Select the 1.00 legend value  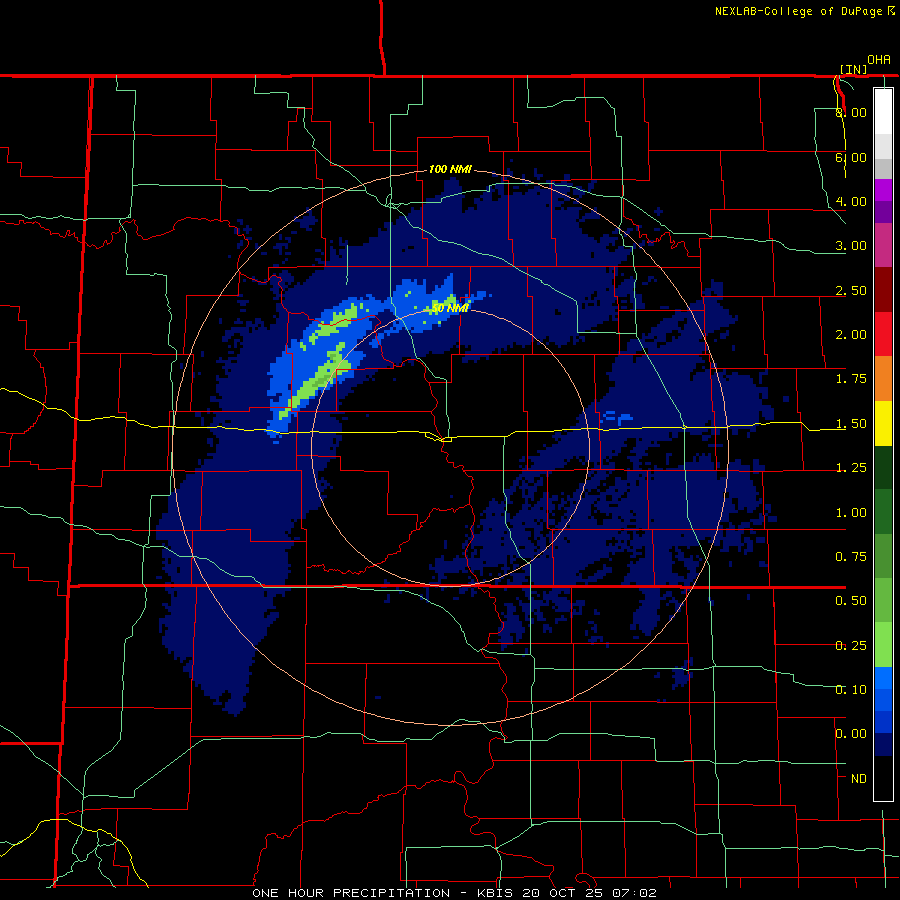[851, 513]
